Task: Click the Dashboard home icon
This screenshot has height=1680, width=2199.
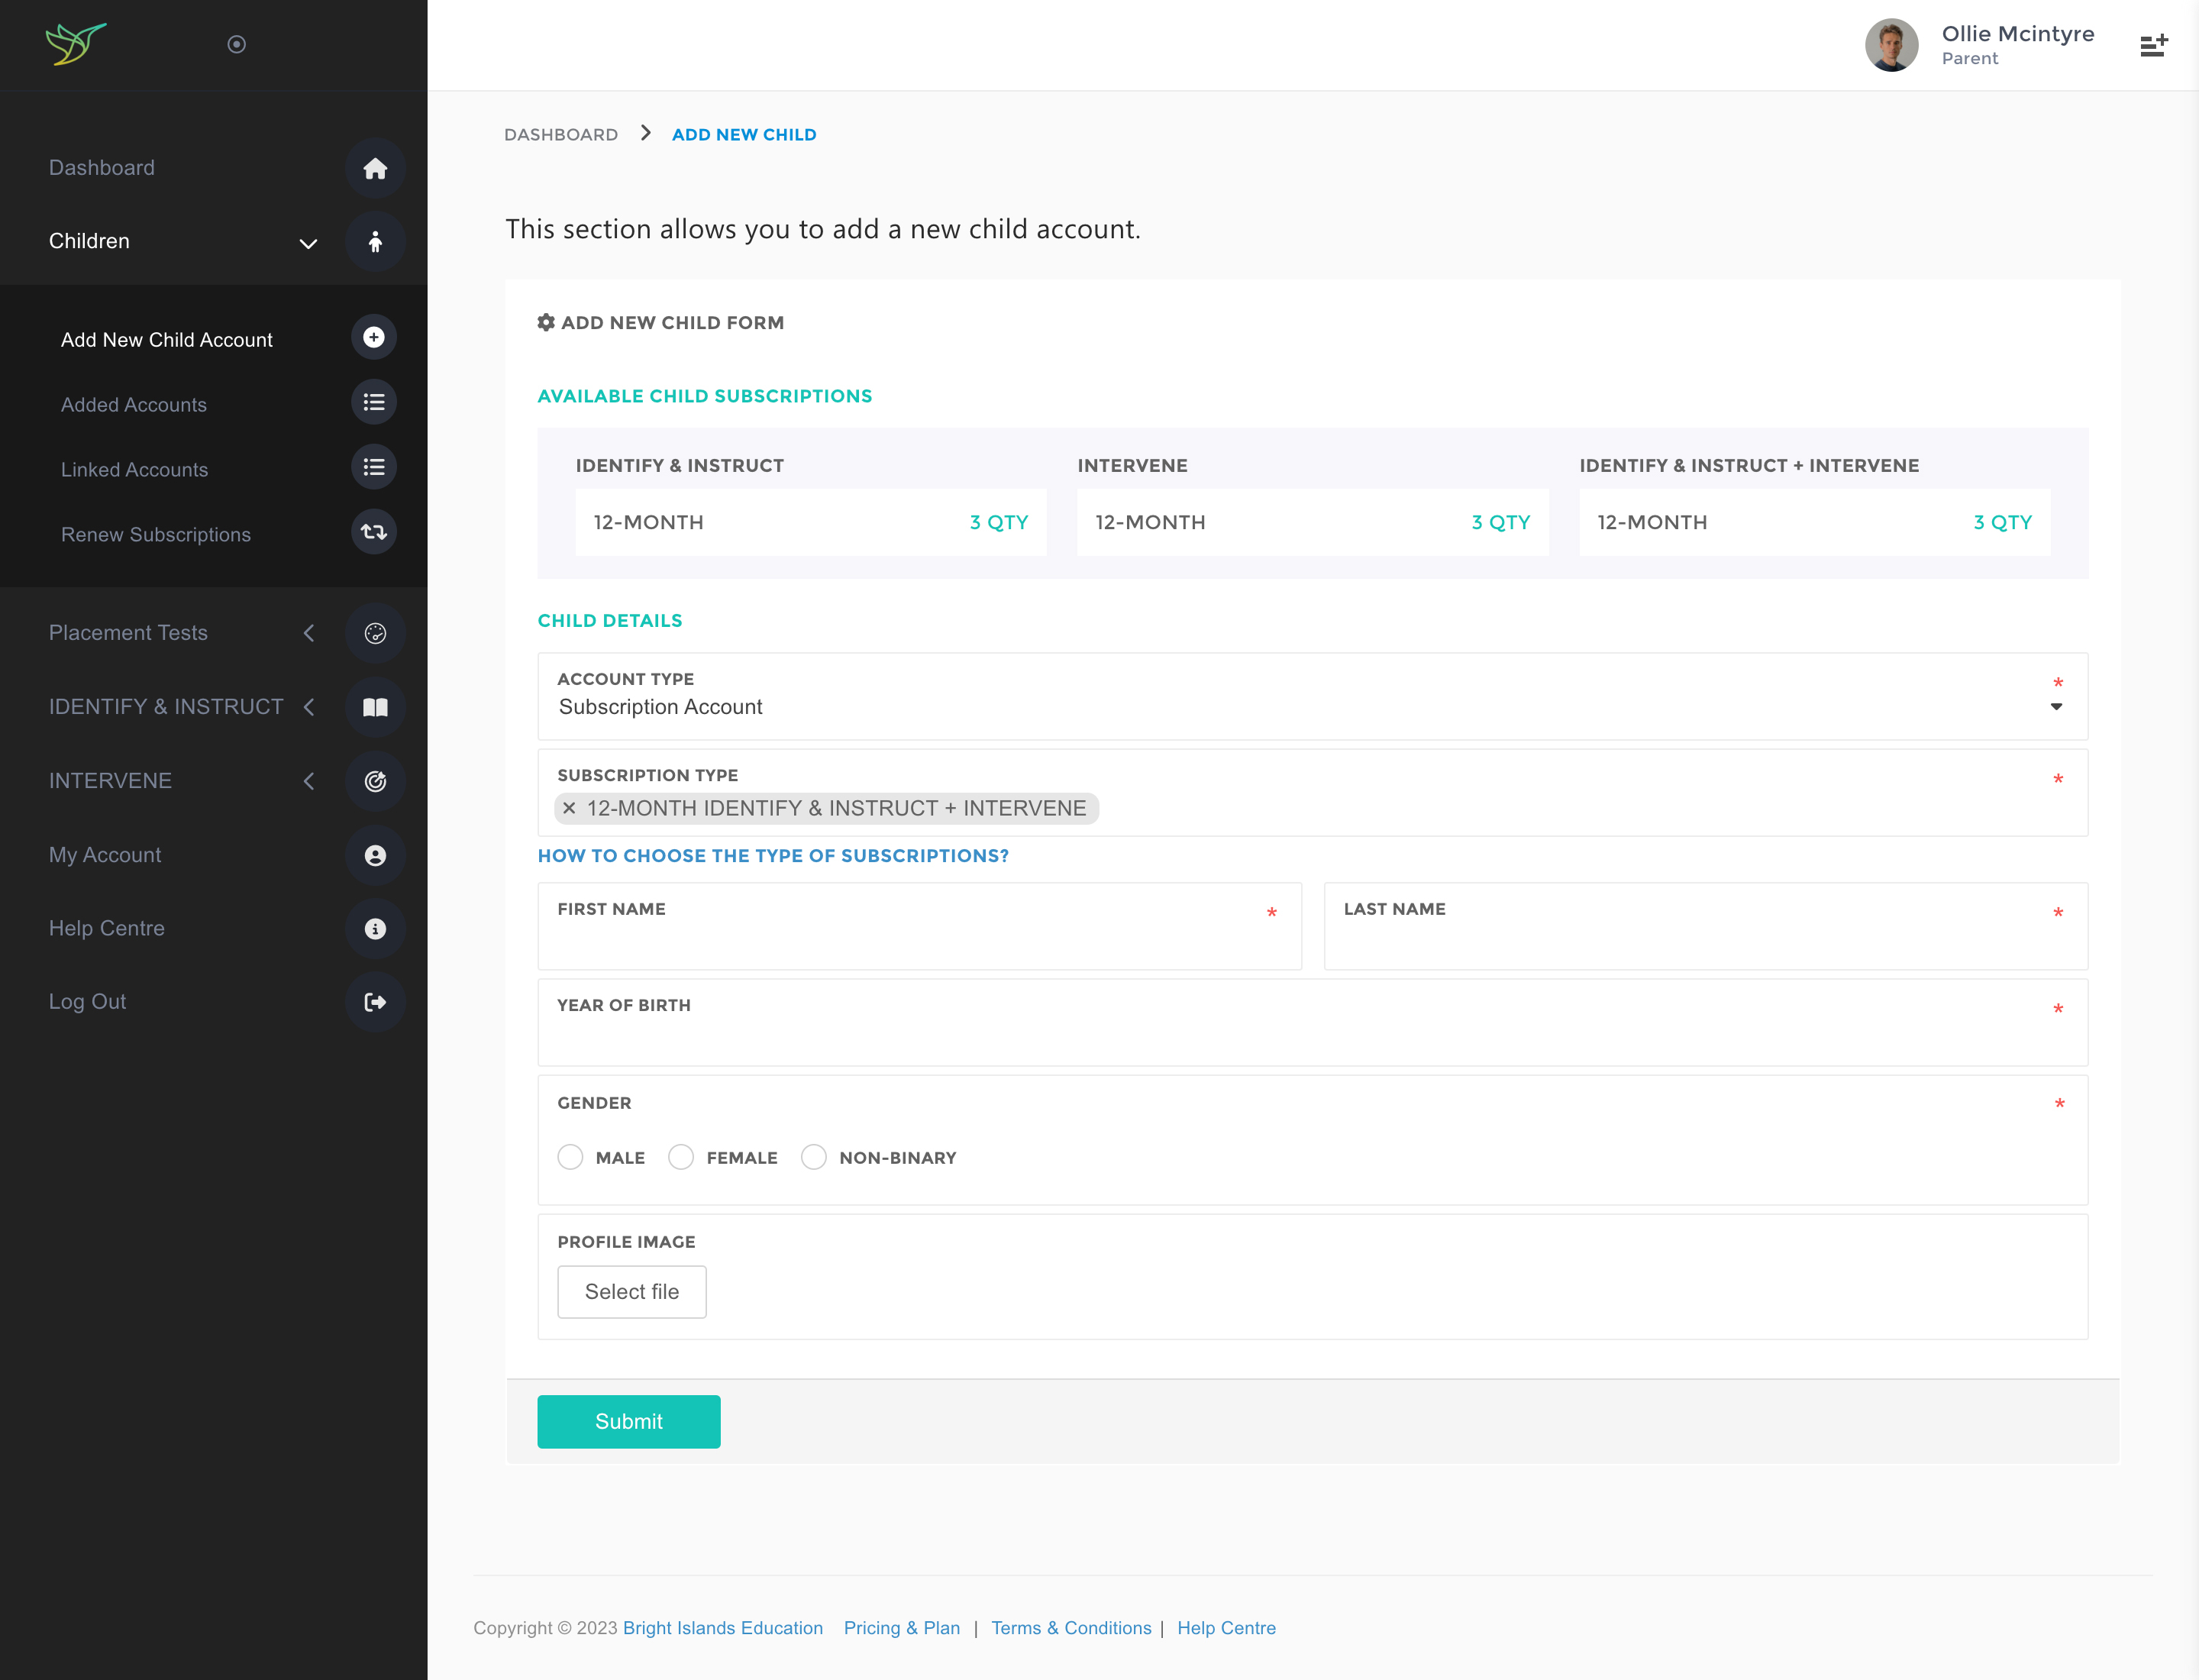Action: tap(375, 168)
